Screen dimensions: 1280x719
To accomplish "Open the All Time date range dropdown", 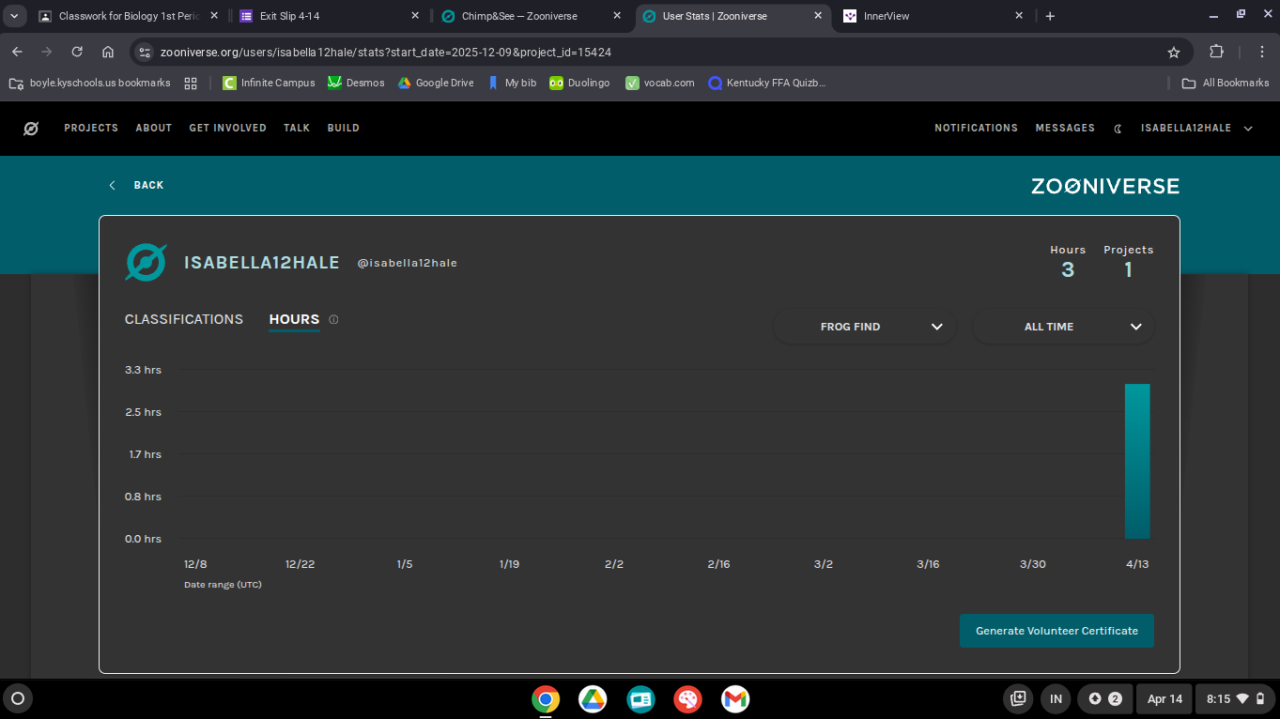I will (1063, 327).
